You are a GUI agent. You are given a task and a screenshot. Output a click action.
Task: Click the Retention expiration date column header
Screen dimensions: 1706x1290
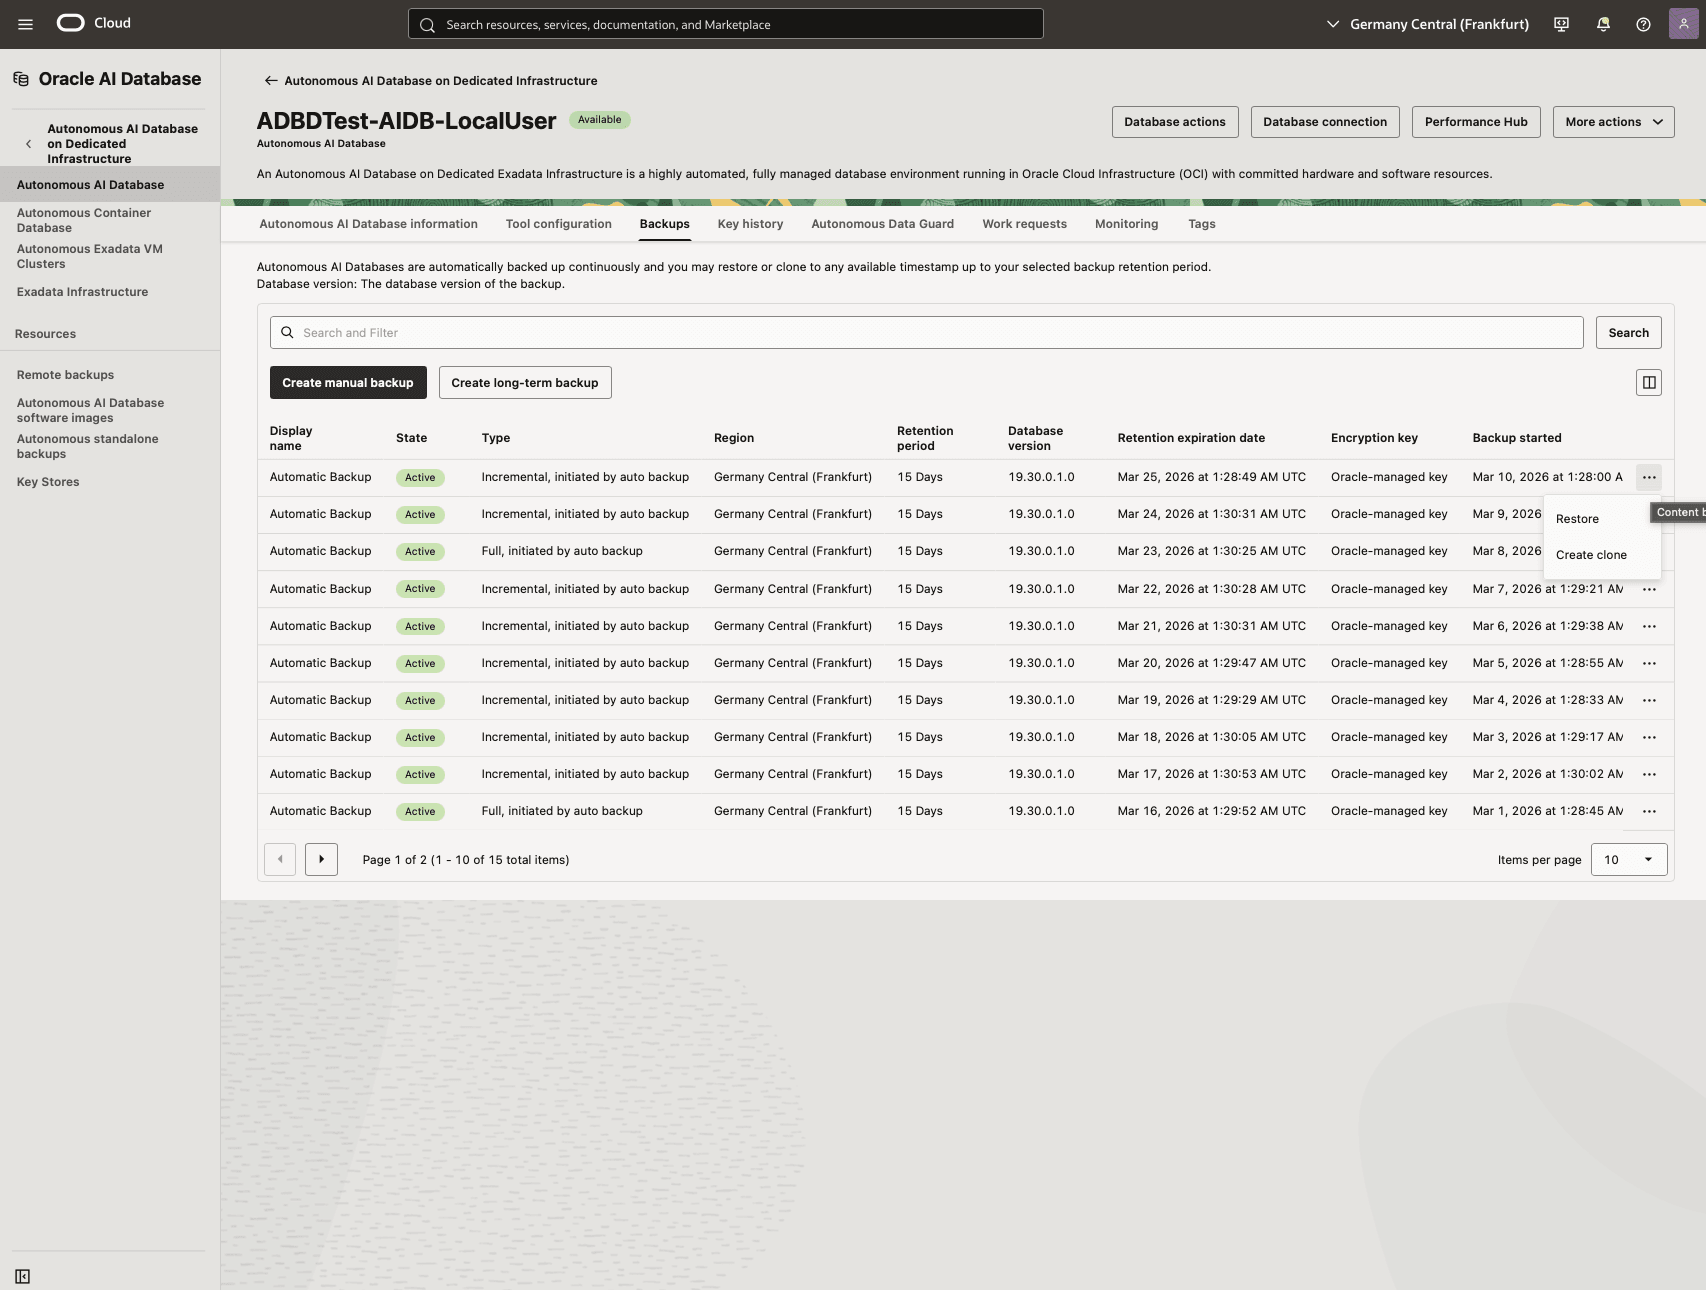(1191, 438)
